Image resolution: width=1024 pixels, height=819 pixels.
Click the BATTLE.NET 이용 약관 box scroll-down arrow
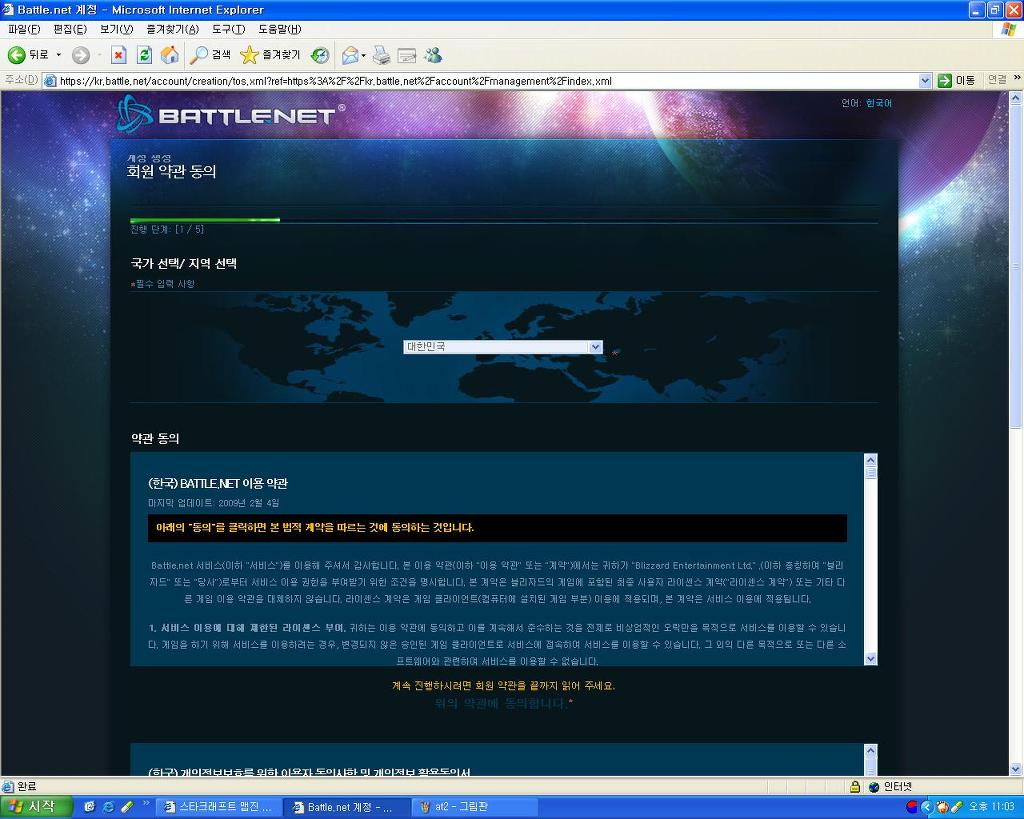[x=871, y=659]
